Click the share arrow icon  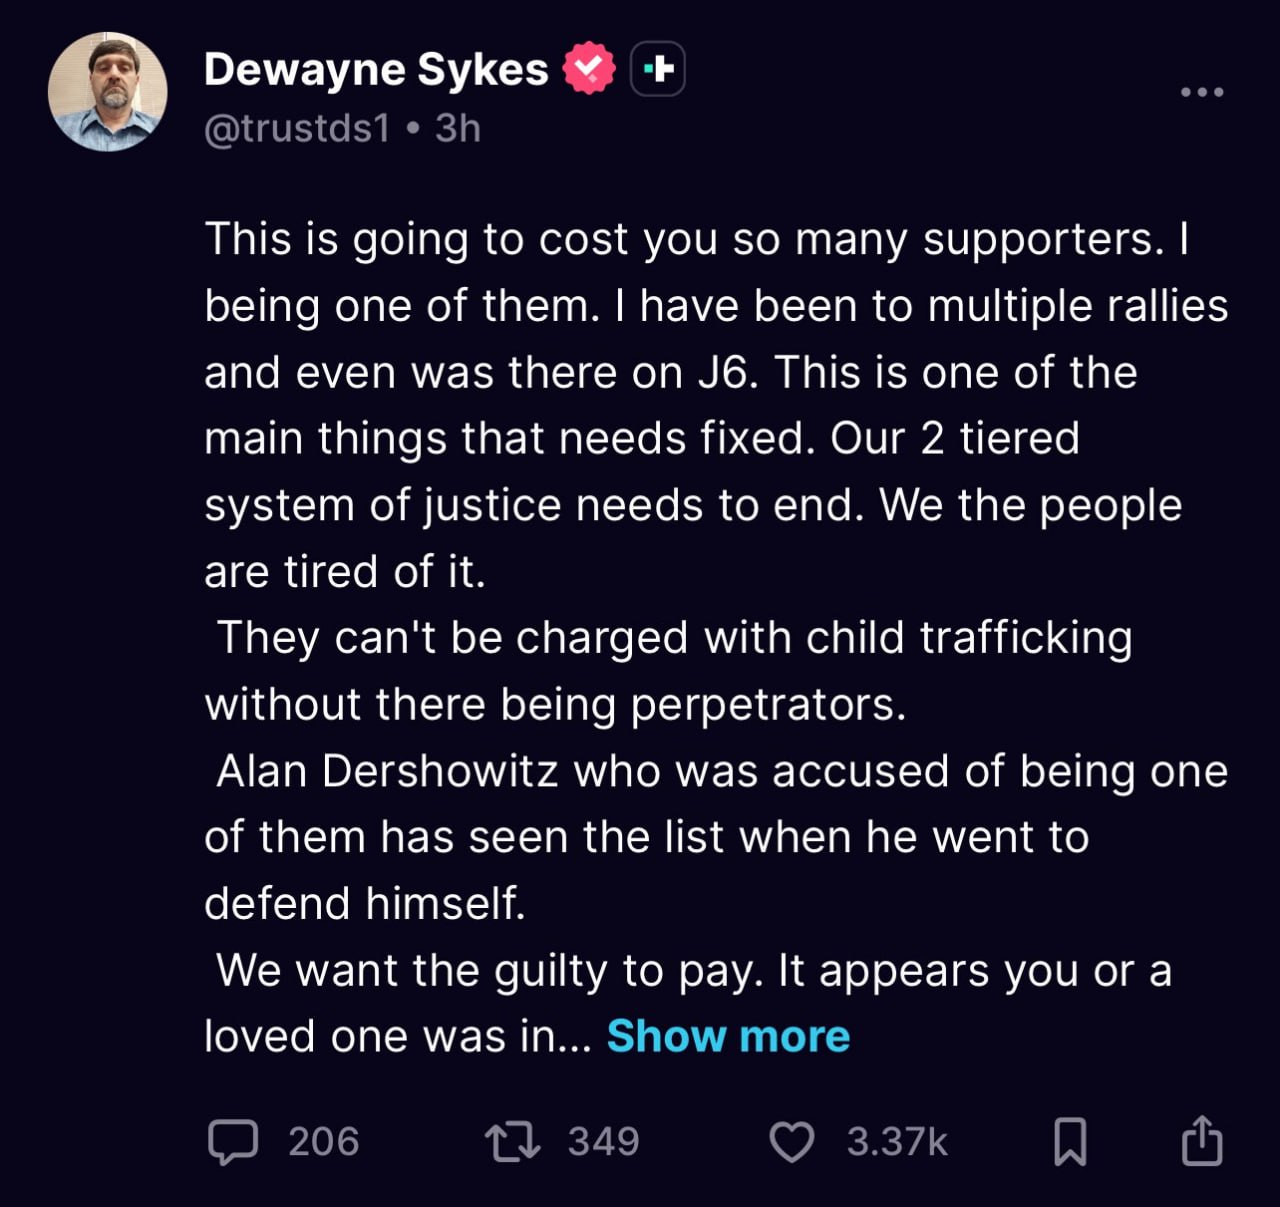(x=1201, y=1141)
